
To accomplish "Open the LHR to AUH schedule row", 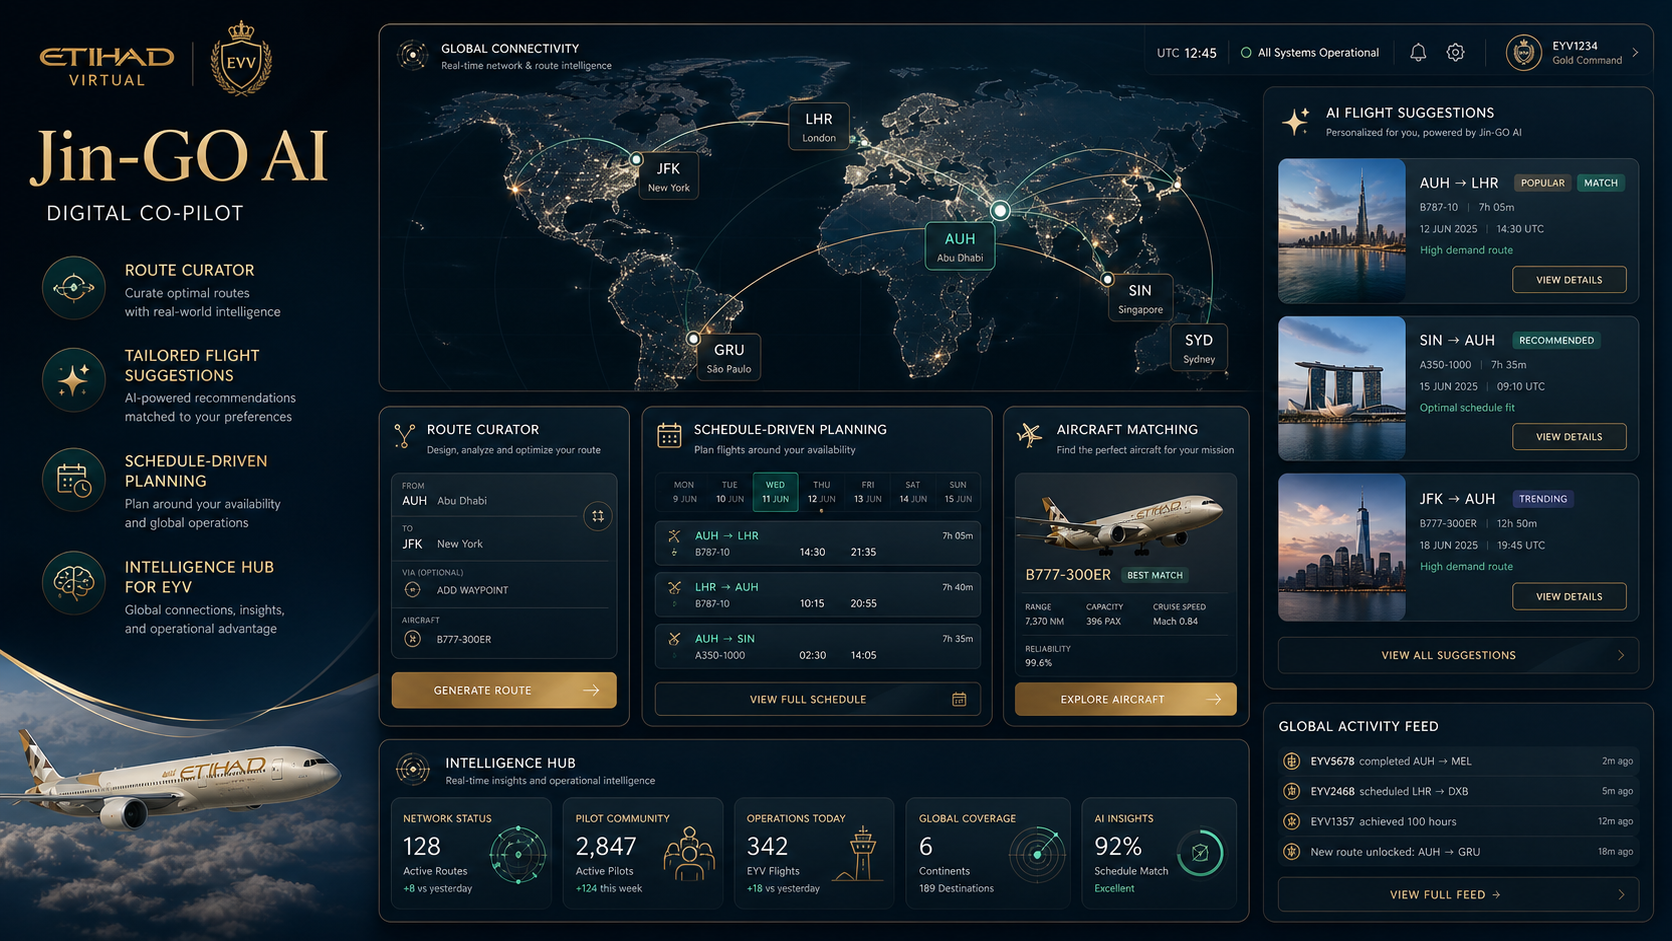I will pyautogui.click(x=817, y=594).
